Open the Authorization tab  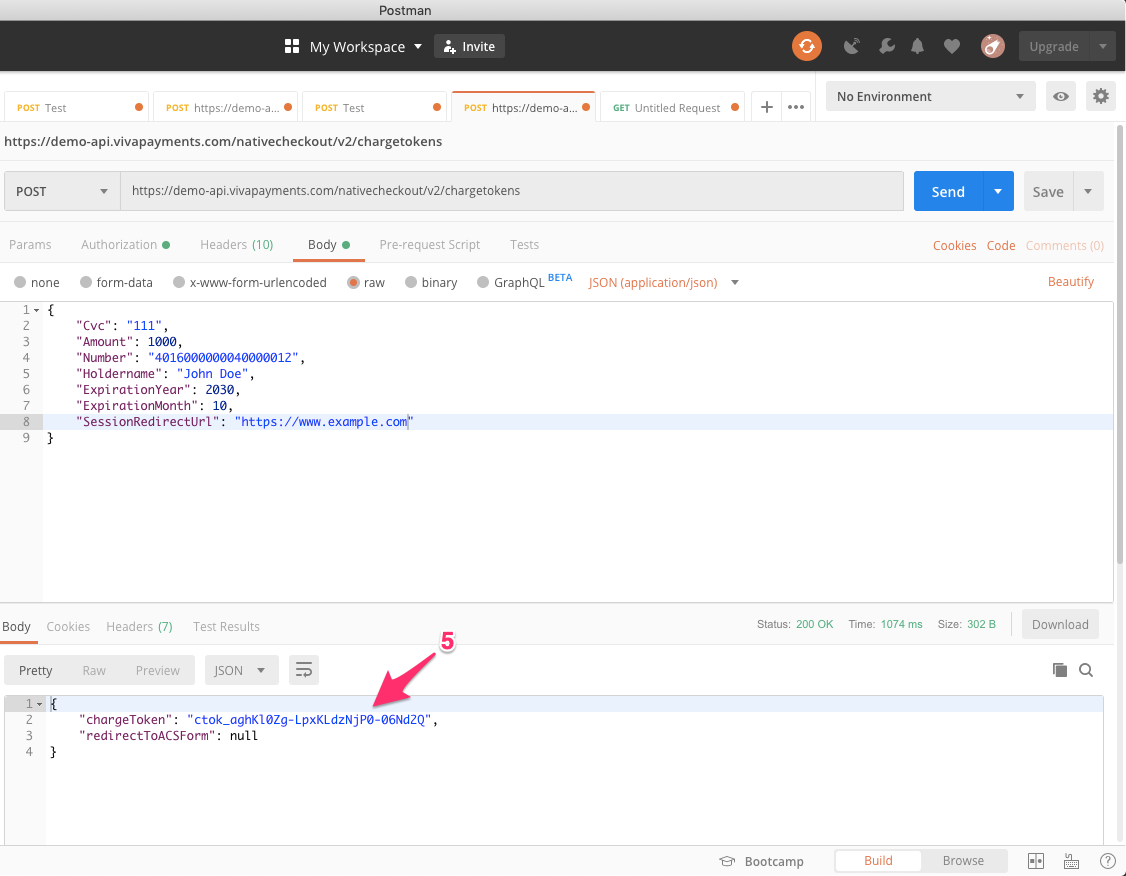coord(125,245)
